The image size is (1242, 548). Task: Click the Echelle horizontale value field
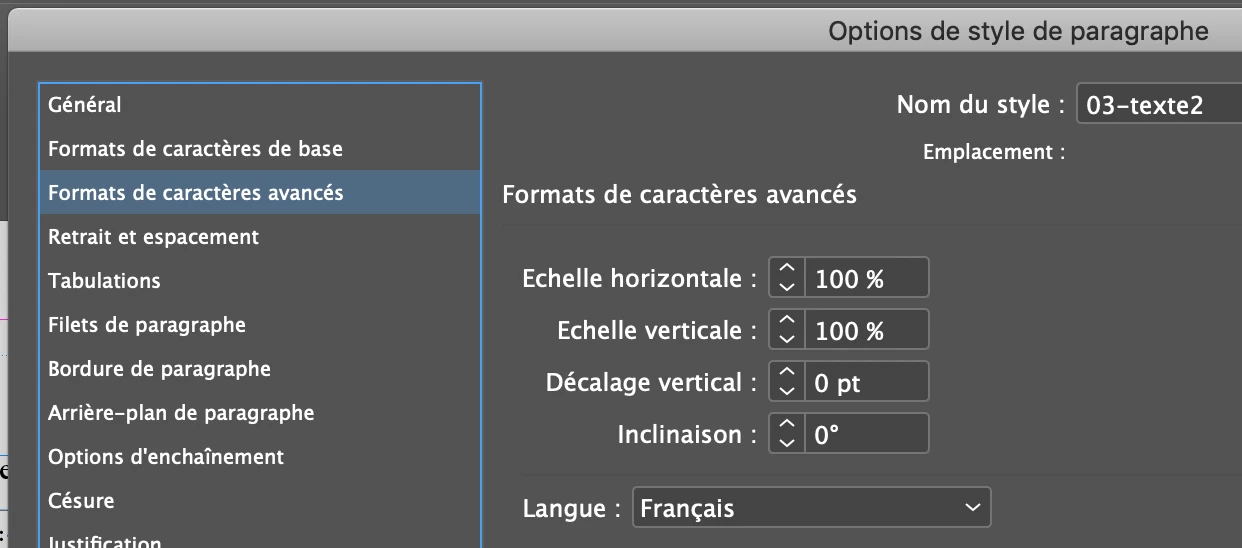[867, 278]
